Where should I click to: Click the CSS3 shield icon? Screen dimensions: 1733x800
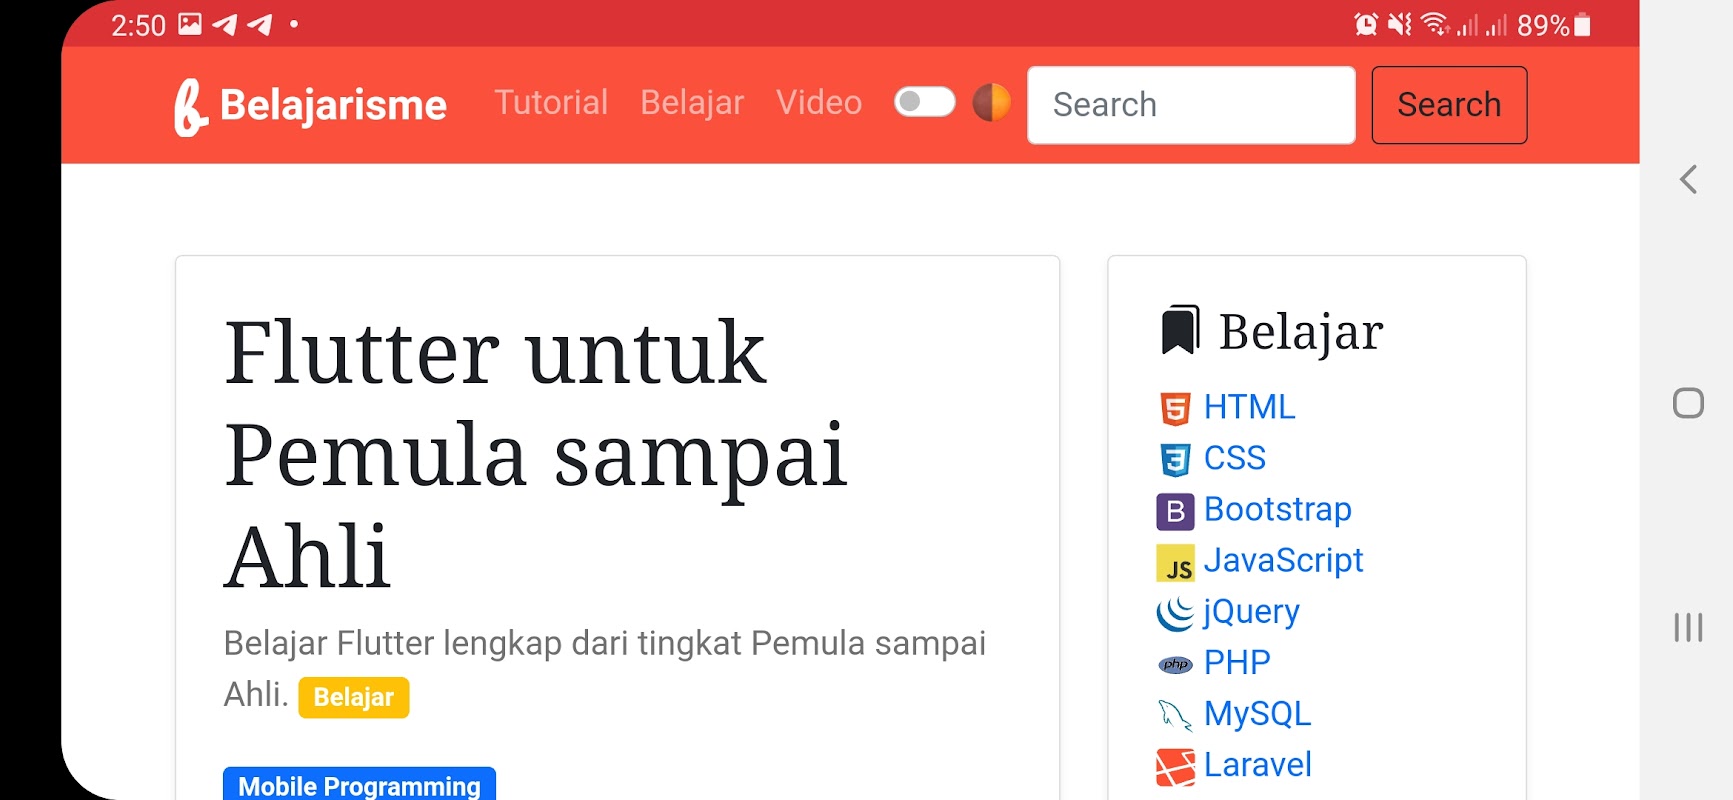[1175, 459]
